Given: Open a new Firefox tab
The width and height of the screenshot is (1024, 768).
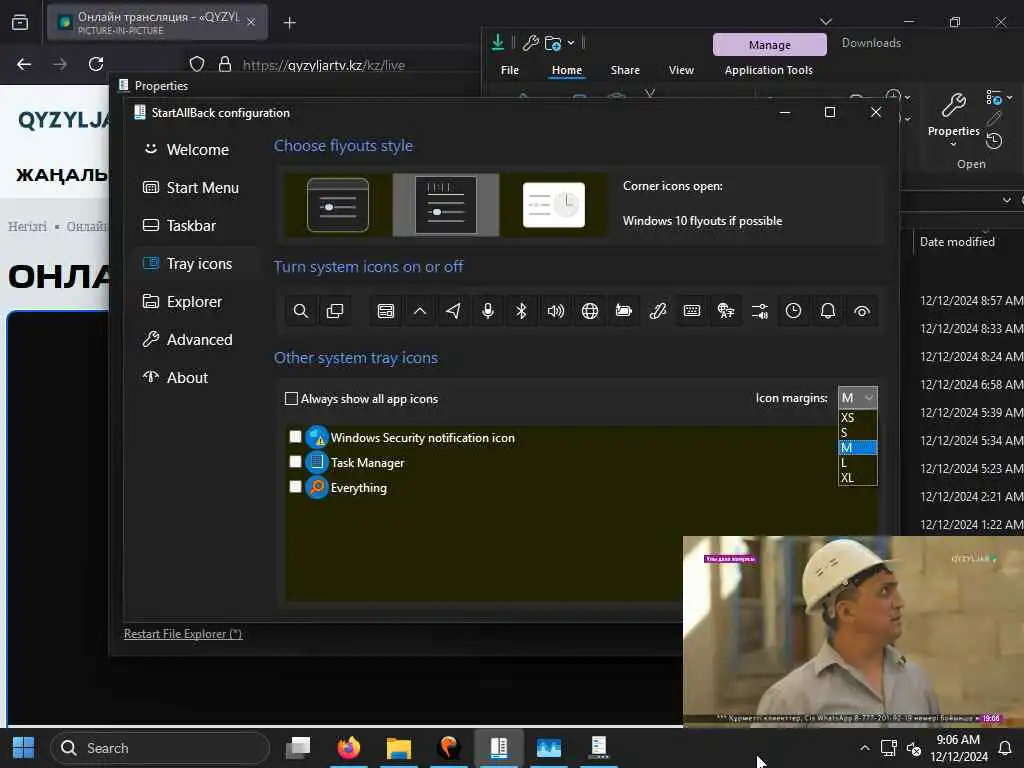Looking at the screenshot, I should (289, 23).
